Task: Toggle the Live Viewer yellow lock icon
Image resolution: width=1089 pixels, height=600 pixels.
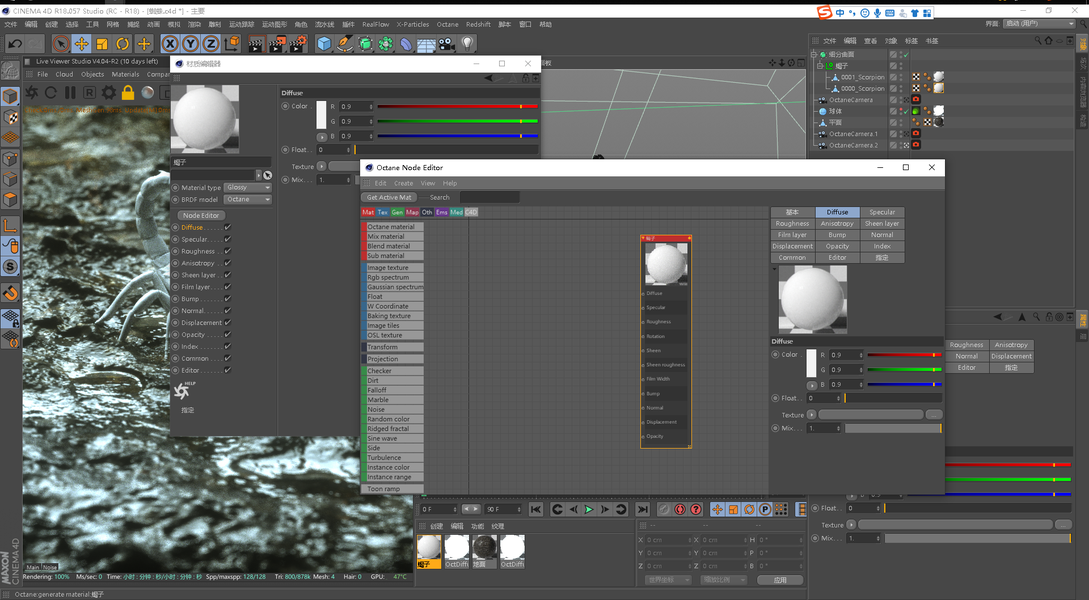Action: (x=128, y=92)
